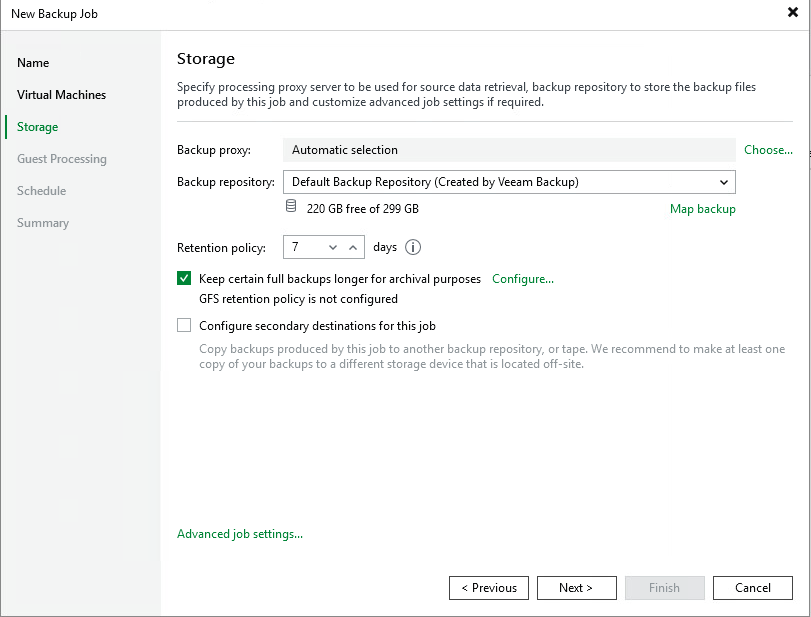Image resolution: width=811 pixels, height=617 pixels.
Task: Click inside the retention days value field
Action: pyautogui.click(x=302, y=247)
